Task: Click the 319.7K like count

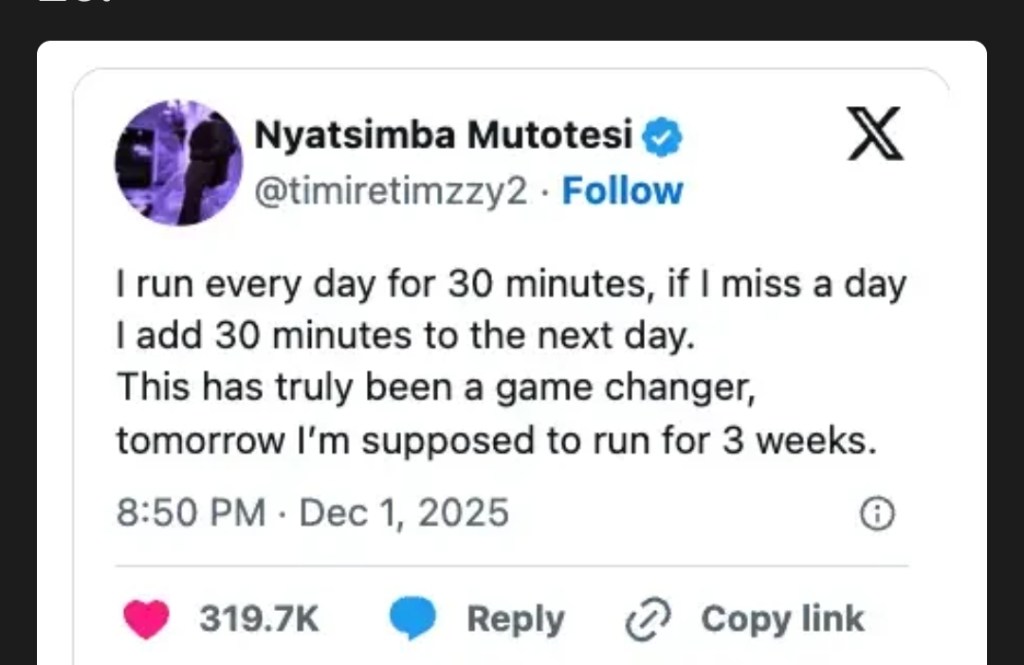Action: click(x=259, y=620)
